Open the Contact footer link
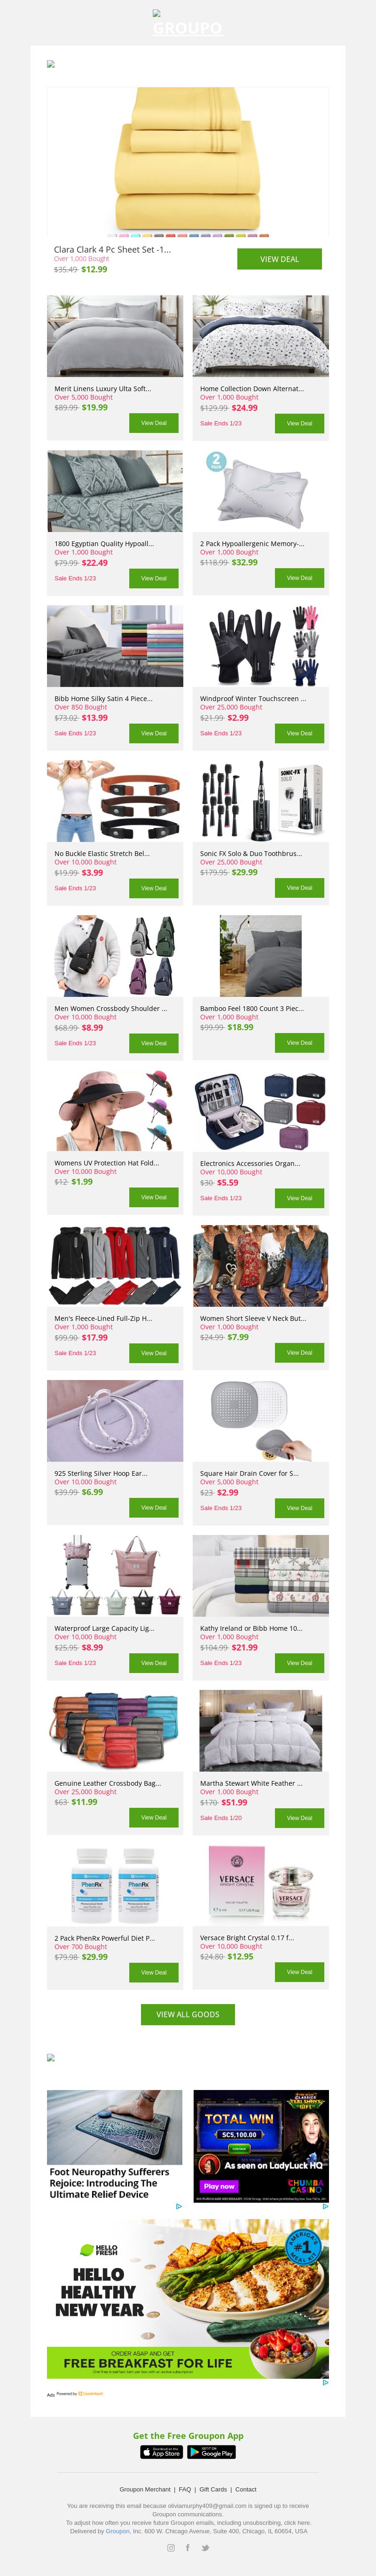This screenshot has height=2576, width=376. [246, 2489]
